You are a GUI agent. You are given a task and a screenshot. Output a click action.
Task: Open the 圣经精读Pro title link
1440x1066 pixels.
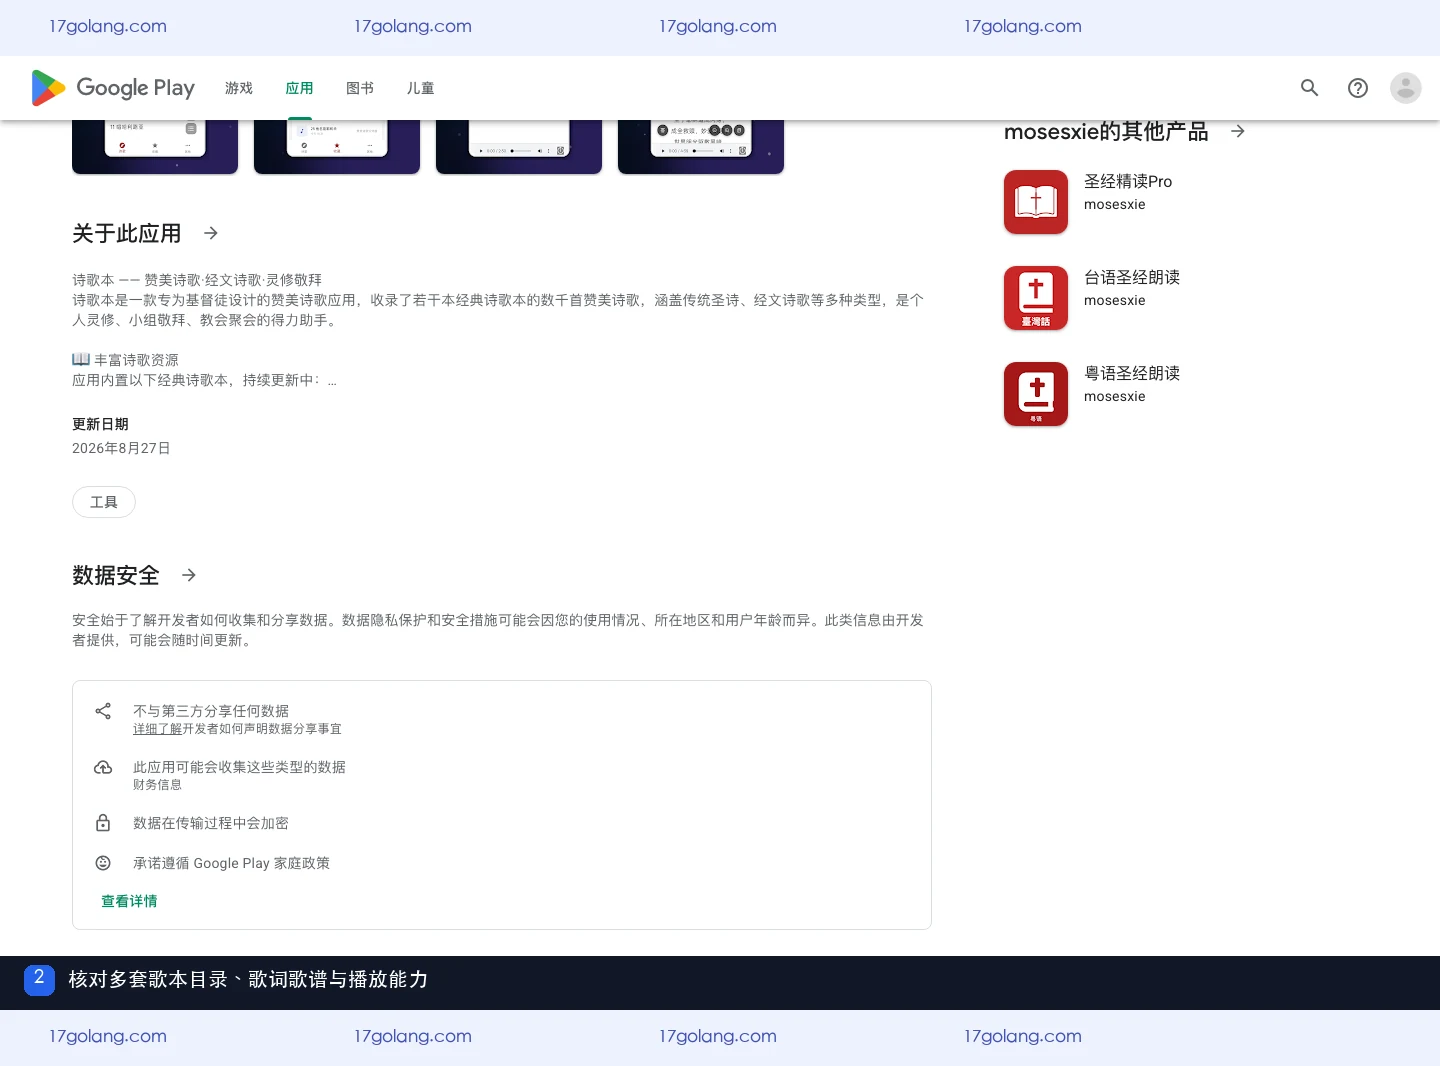[1128, 181]
